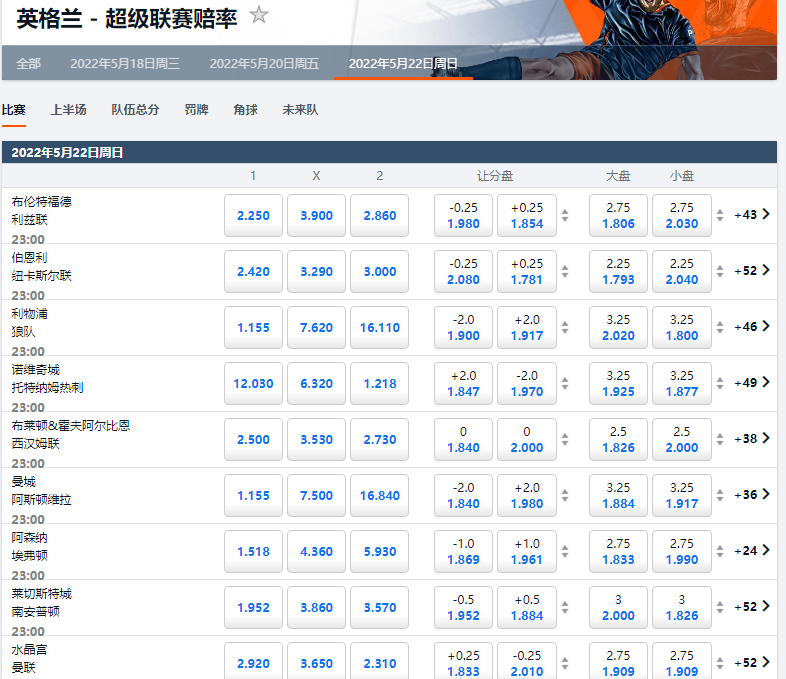Open the 布莱顿&霍夫阿尔比恩 match details
Viewport: 786px width, 679px height.
click(x=71, y=434)
